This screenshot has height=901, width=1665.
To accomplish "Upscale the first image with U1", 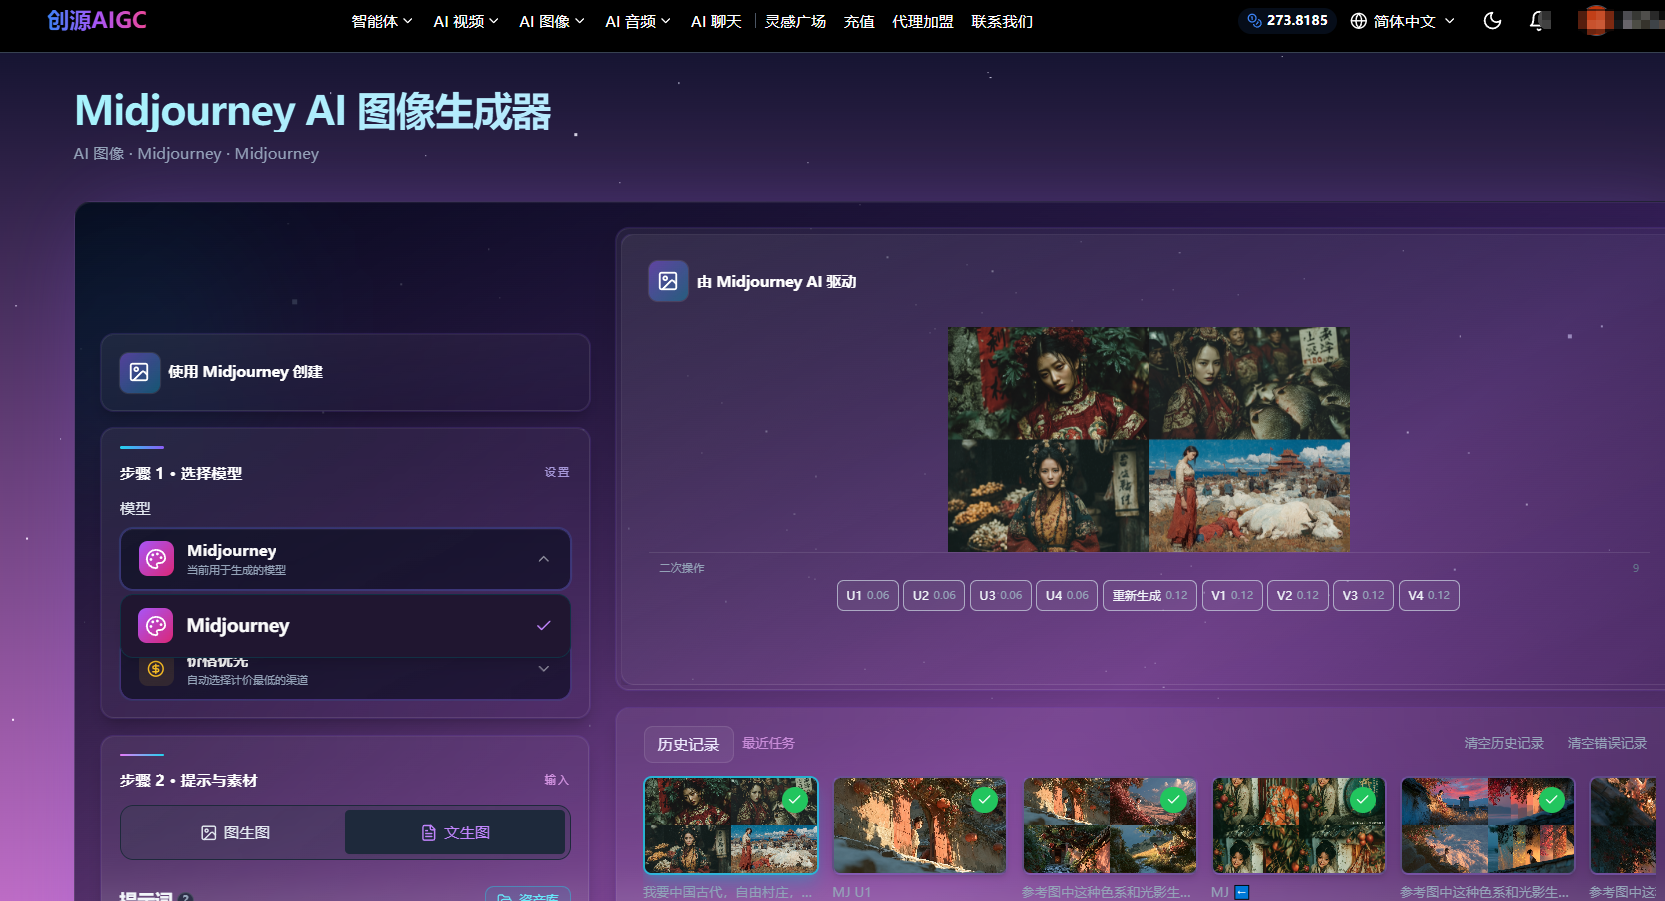I will (867, 595).
